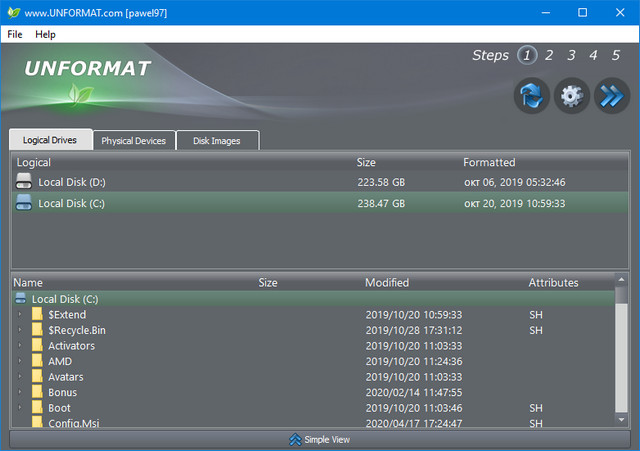Go to next step double-arrow button
The height and width of the screenshot is (451, 640).
(x=612, y=96)
